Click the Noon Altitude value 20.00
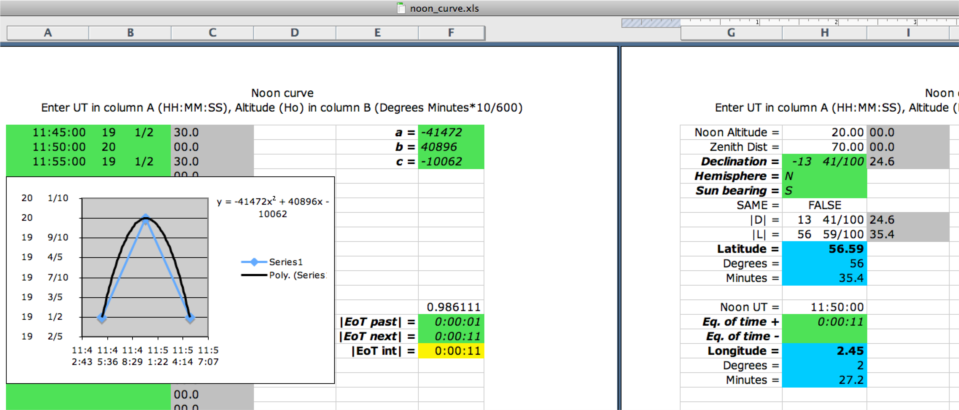The width and height of the screenshot is (959, 410). [x=824, y=132]
